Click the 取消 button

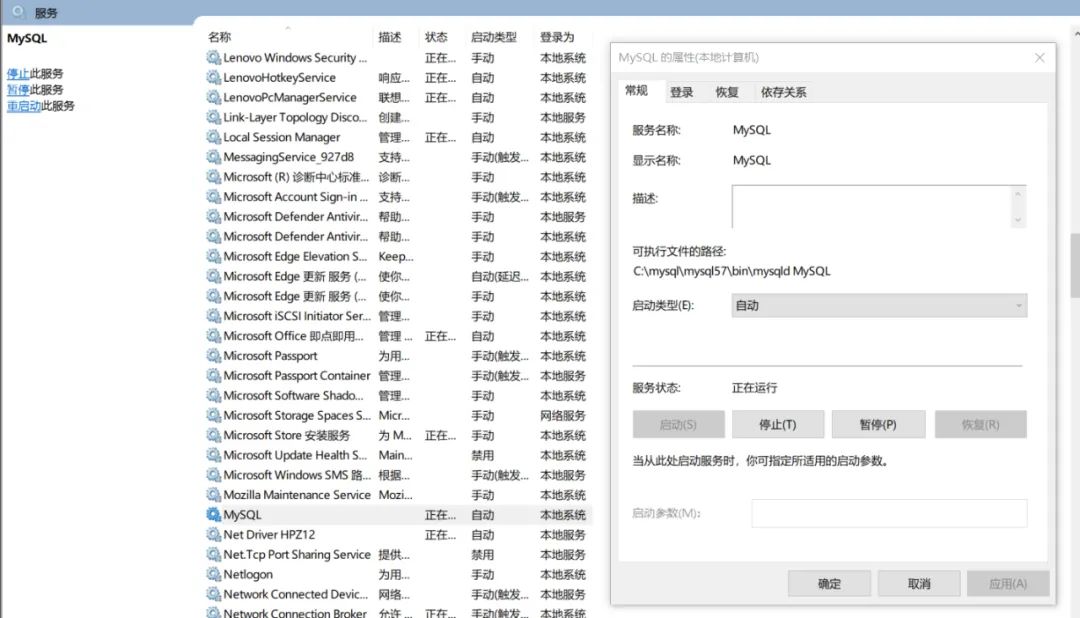point(919,584)
